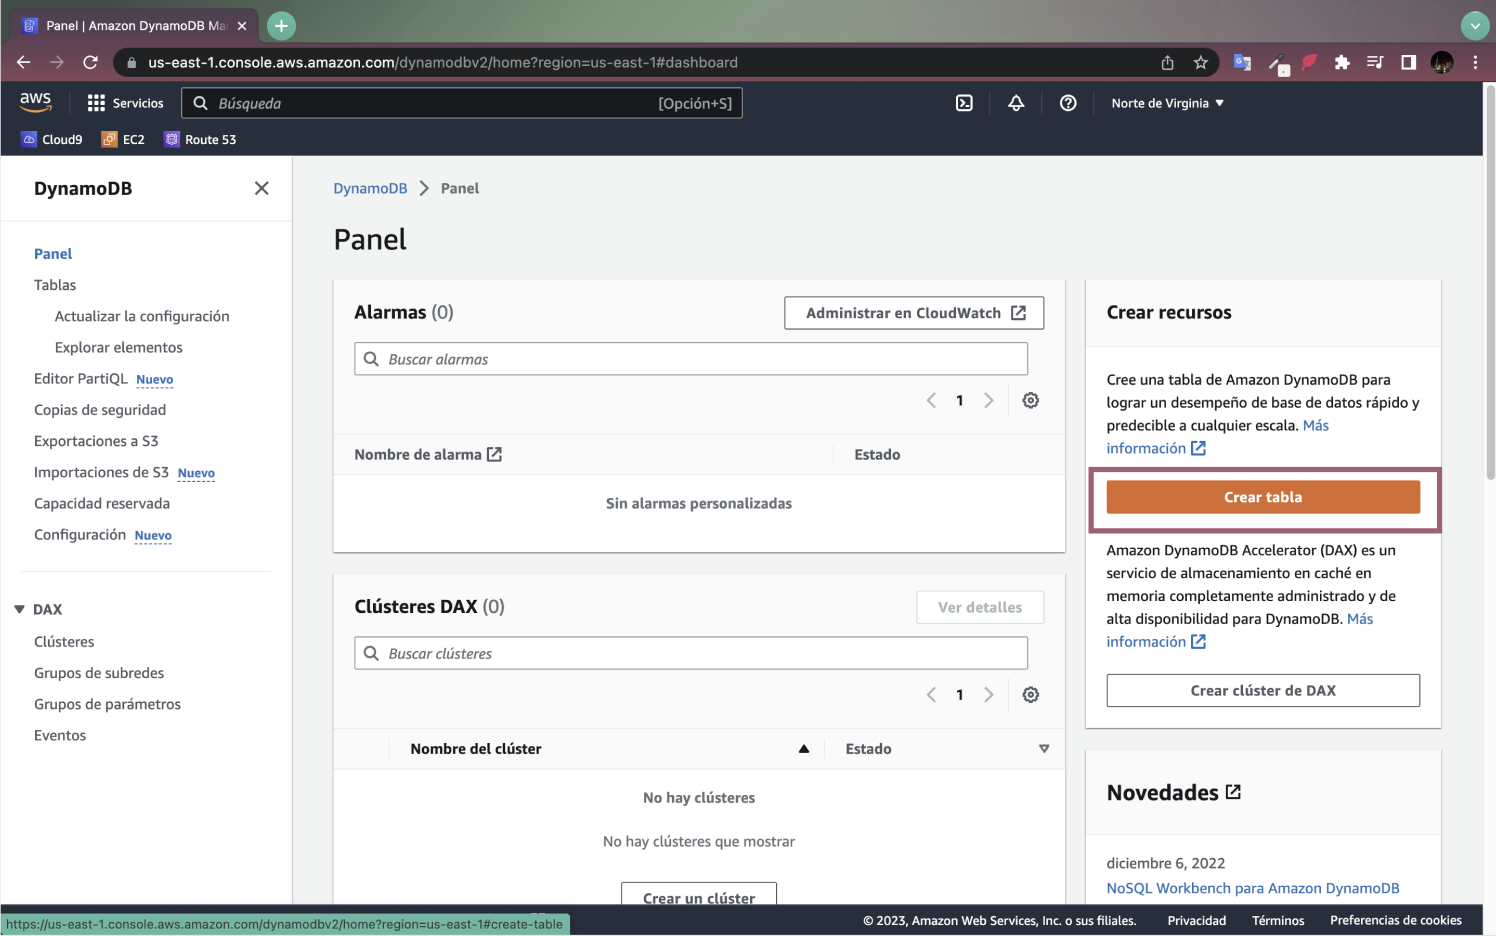Collapse the DAX section in sidebar
This screenshot has height=936, width=1496.
click(x=19, y=609)
